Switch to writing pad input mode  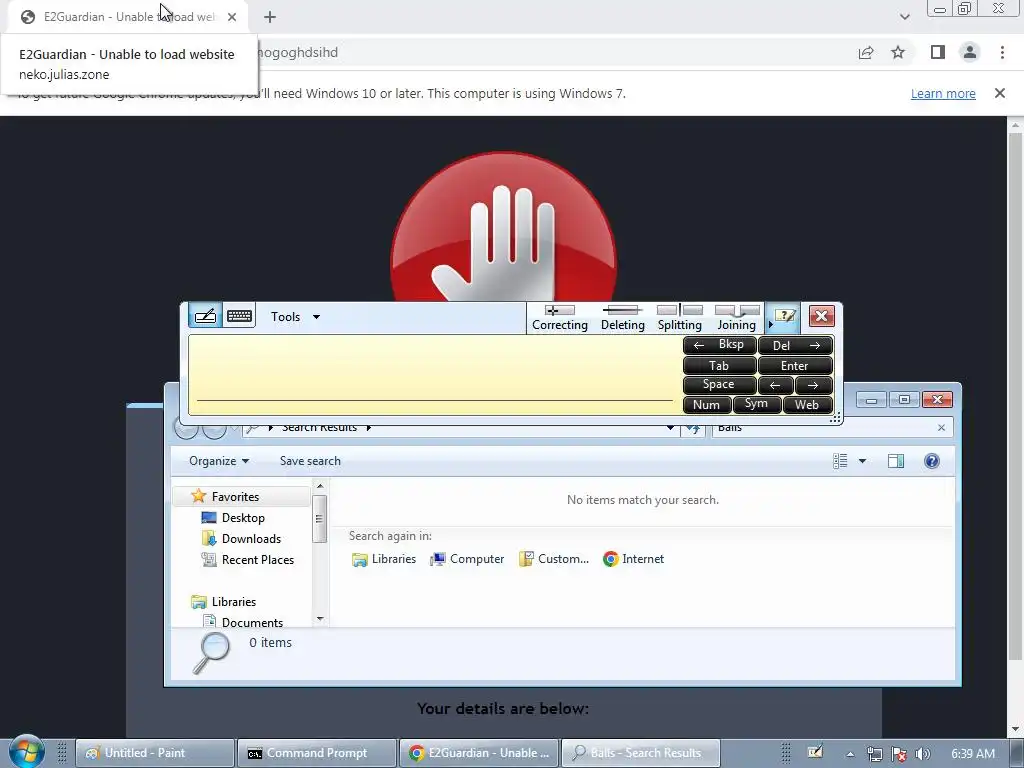[x=205, y=316]
